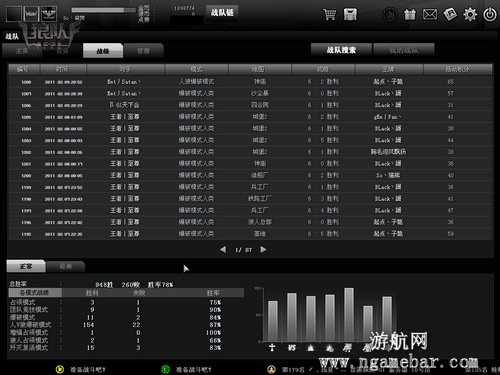Open the mail envelope icon
This screenshot has height=375, width=500.
coord(430,15)
